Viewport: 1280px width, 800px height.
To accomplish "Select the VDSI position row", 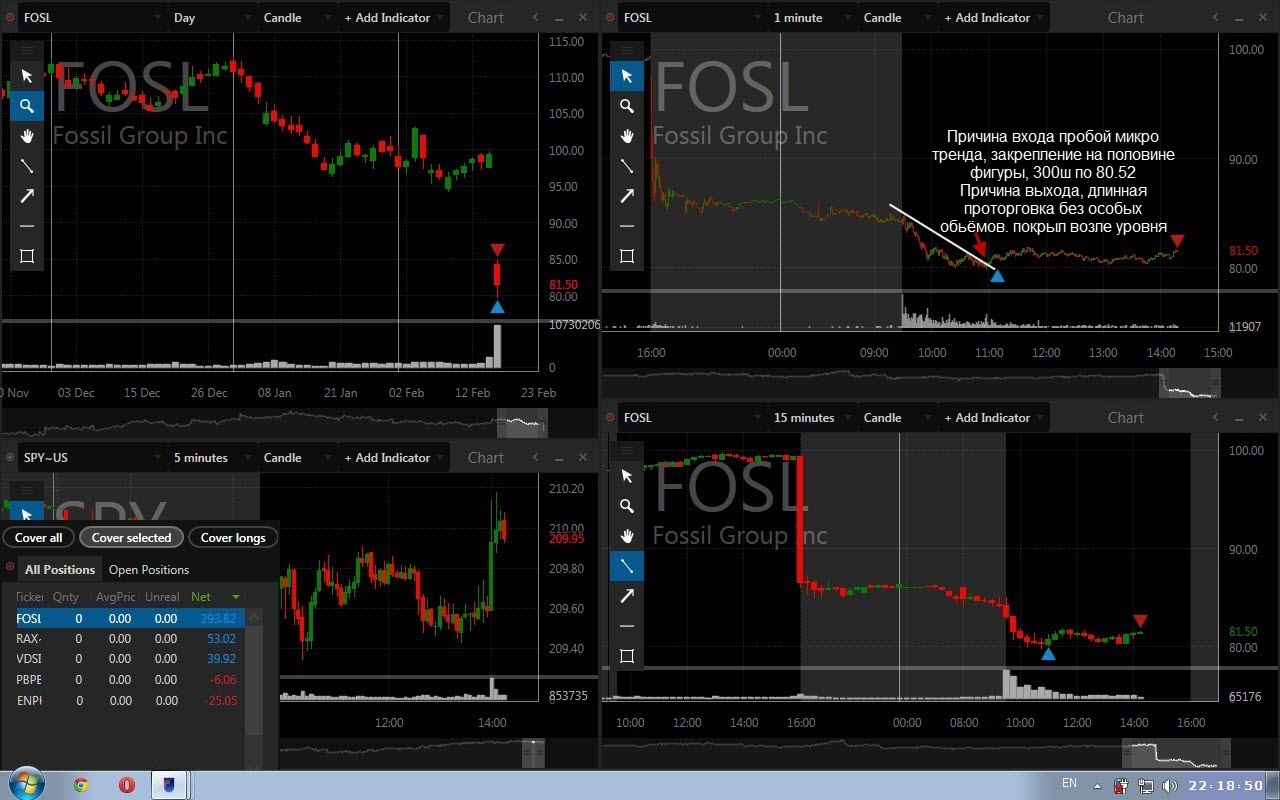I will (130, 658).
